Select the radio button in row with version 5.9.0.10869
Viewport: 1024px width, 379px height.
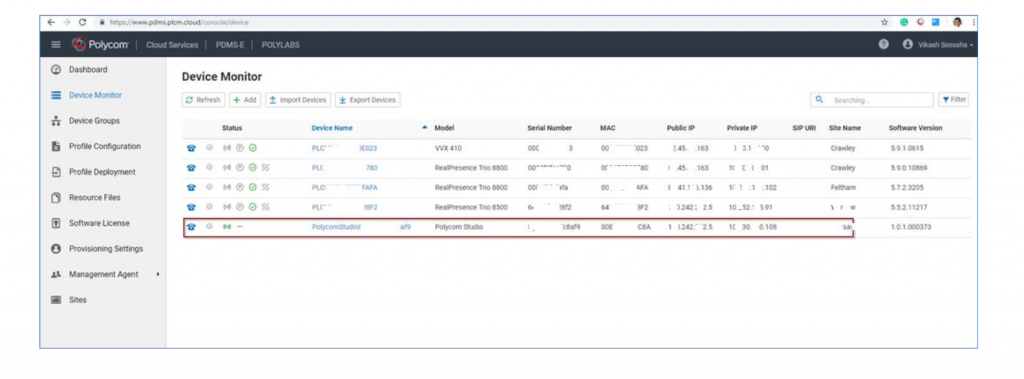tap(209, 168)
